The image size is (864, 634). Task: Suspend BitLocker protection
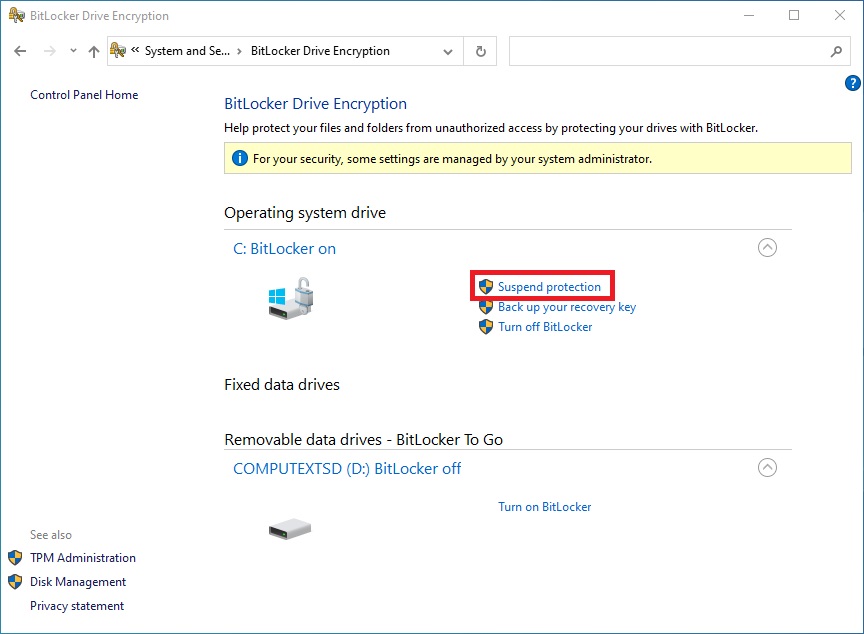[x=550, y=286]
